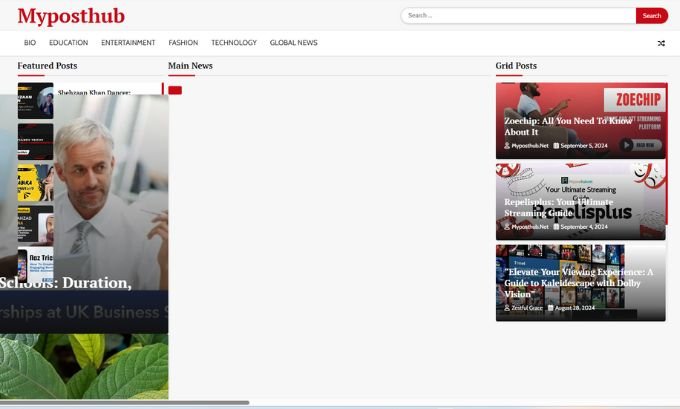Click Myposthub.Net author on Zoechip post
The width and height of the screenshot is (680, 409).
pos(530,146)
